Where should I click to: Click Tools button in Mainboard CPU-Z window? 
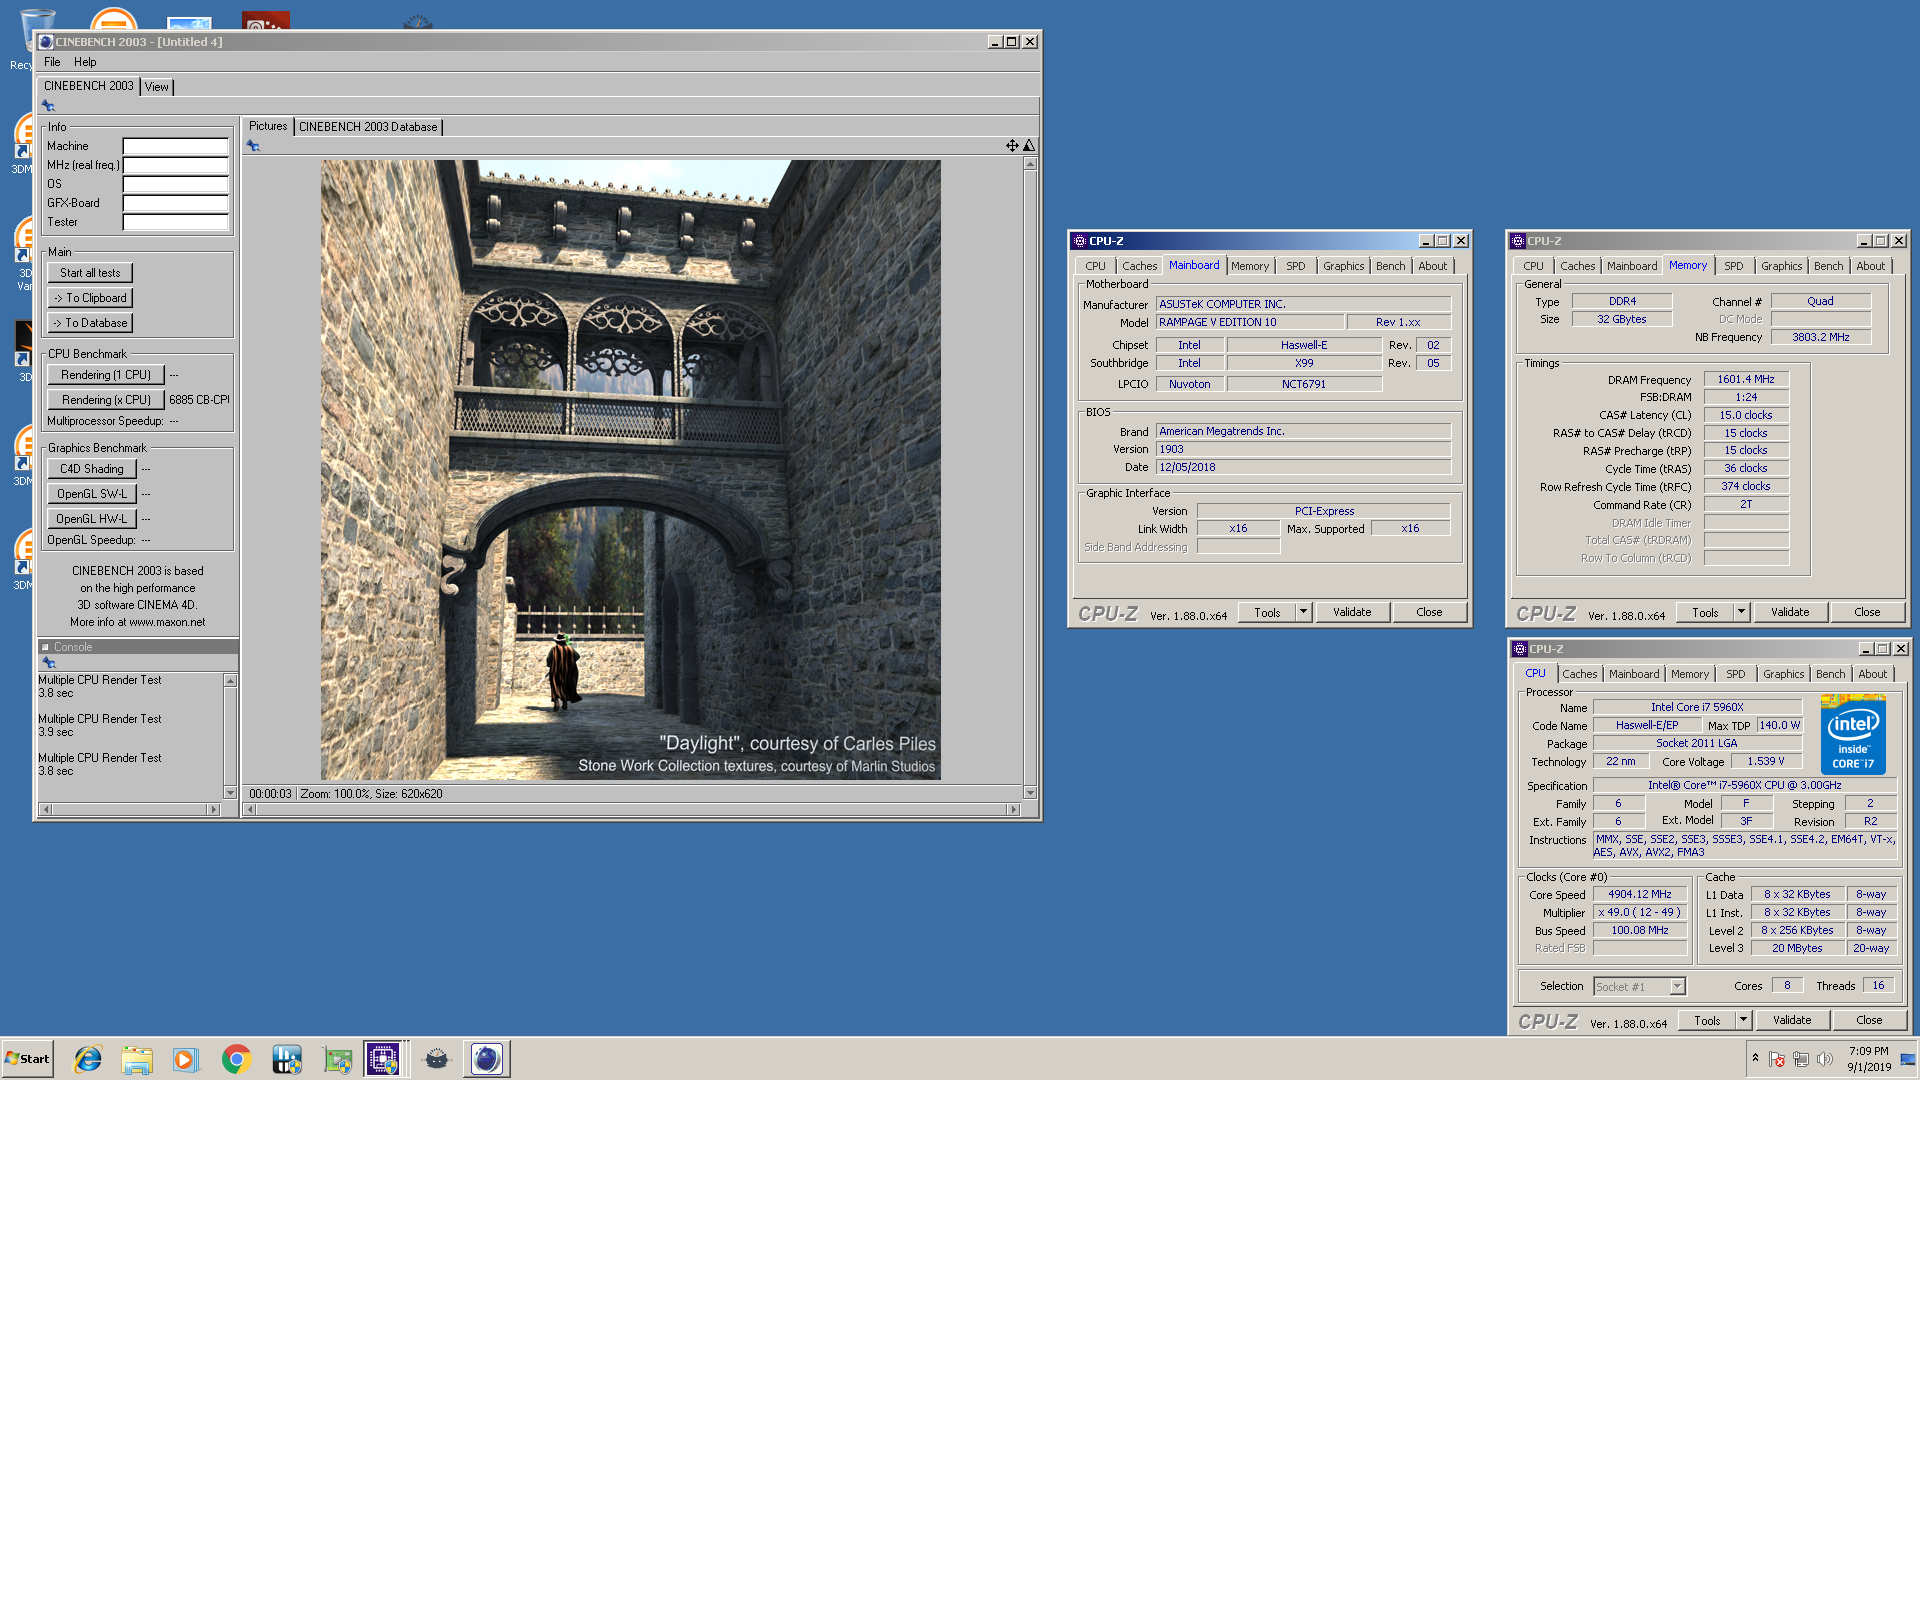pyautogui.click(x=1267, y=612)
